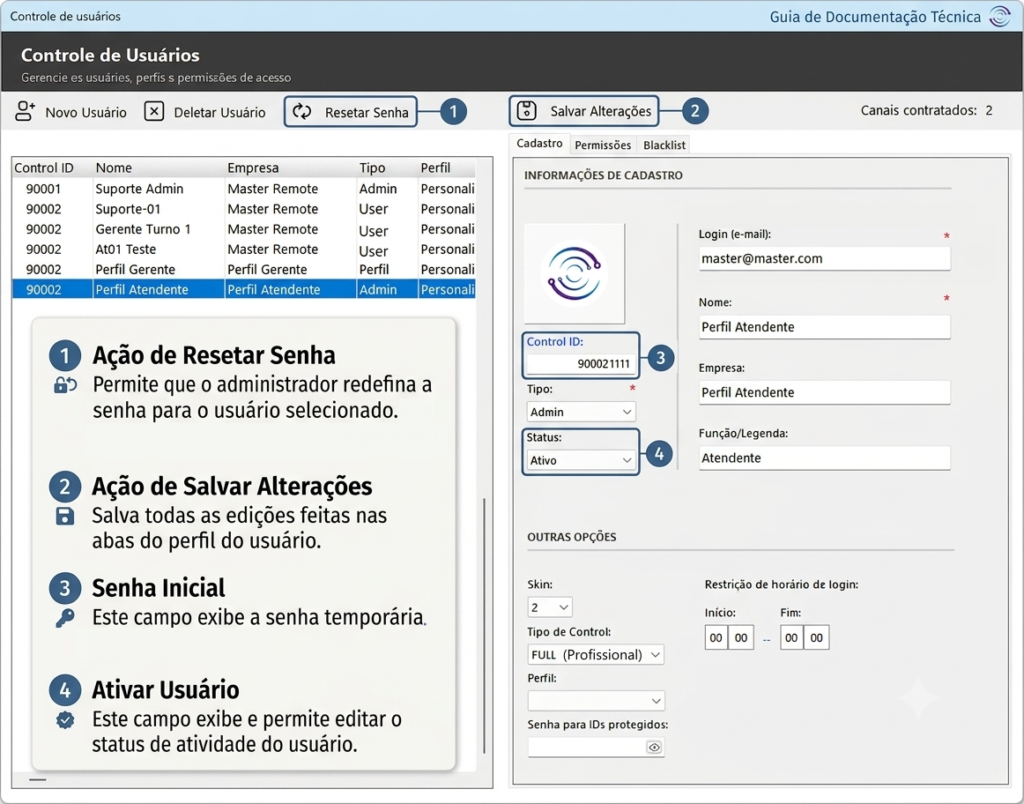Open the Status dropdown showing Ativo
This screenshot has height=804, width=1024.
(581, 460)
